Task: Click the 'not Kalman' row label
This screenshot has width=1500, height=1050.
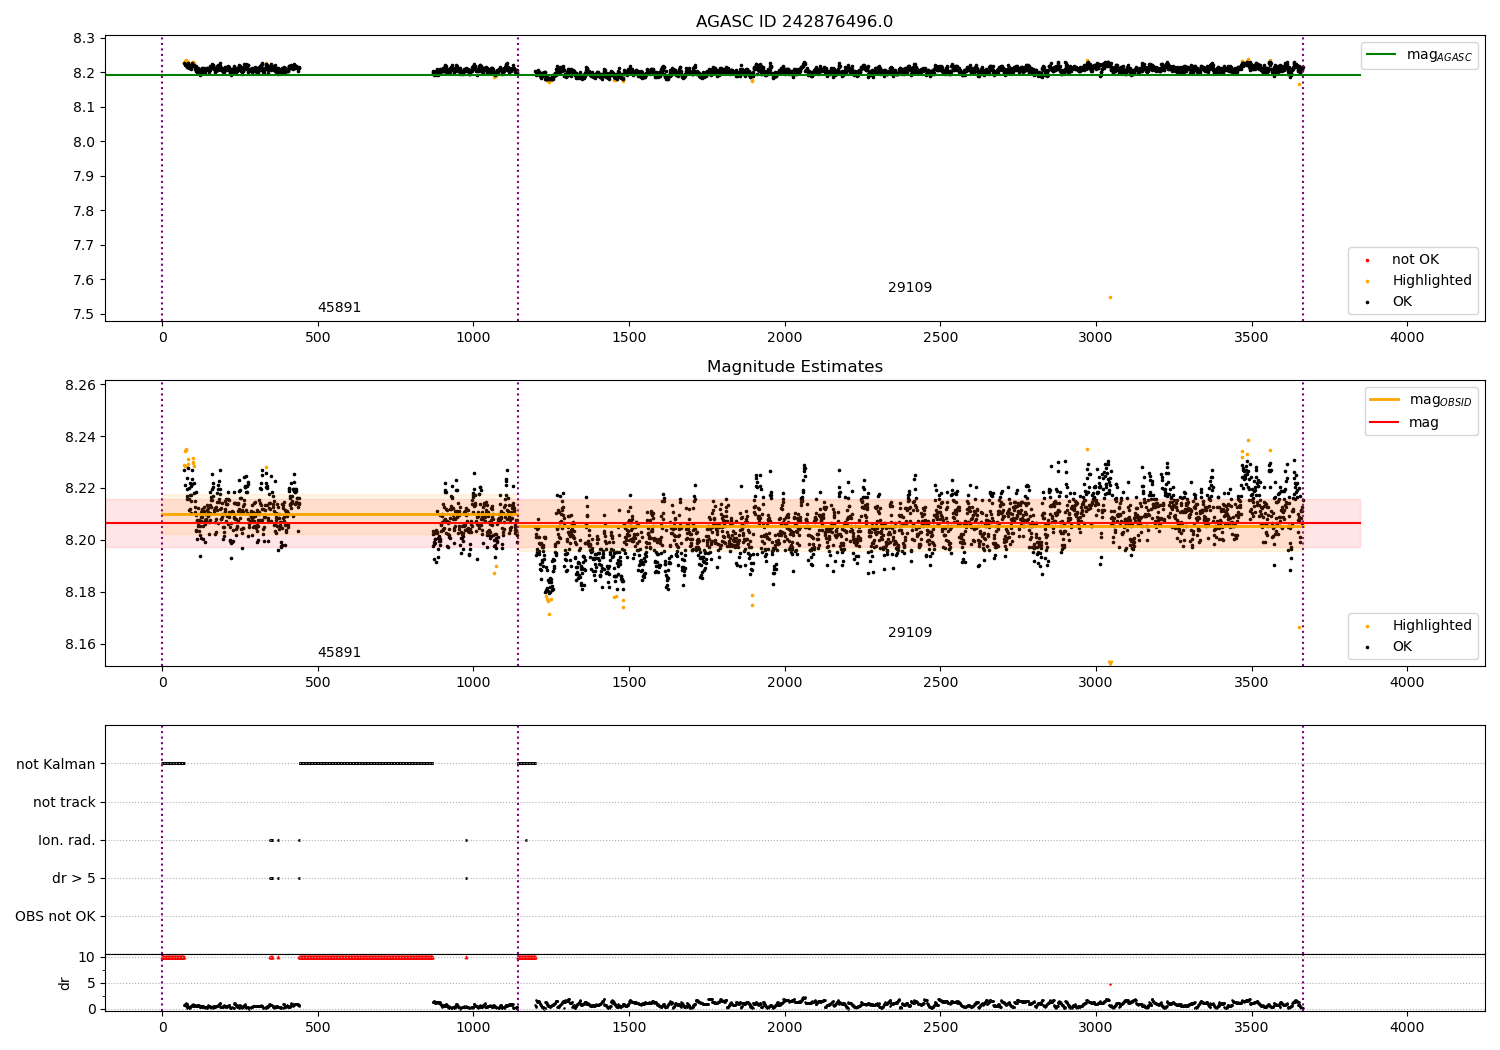Action: tap(56, 764)
